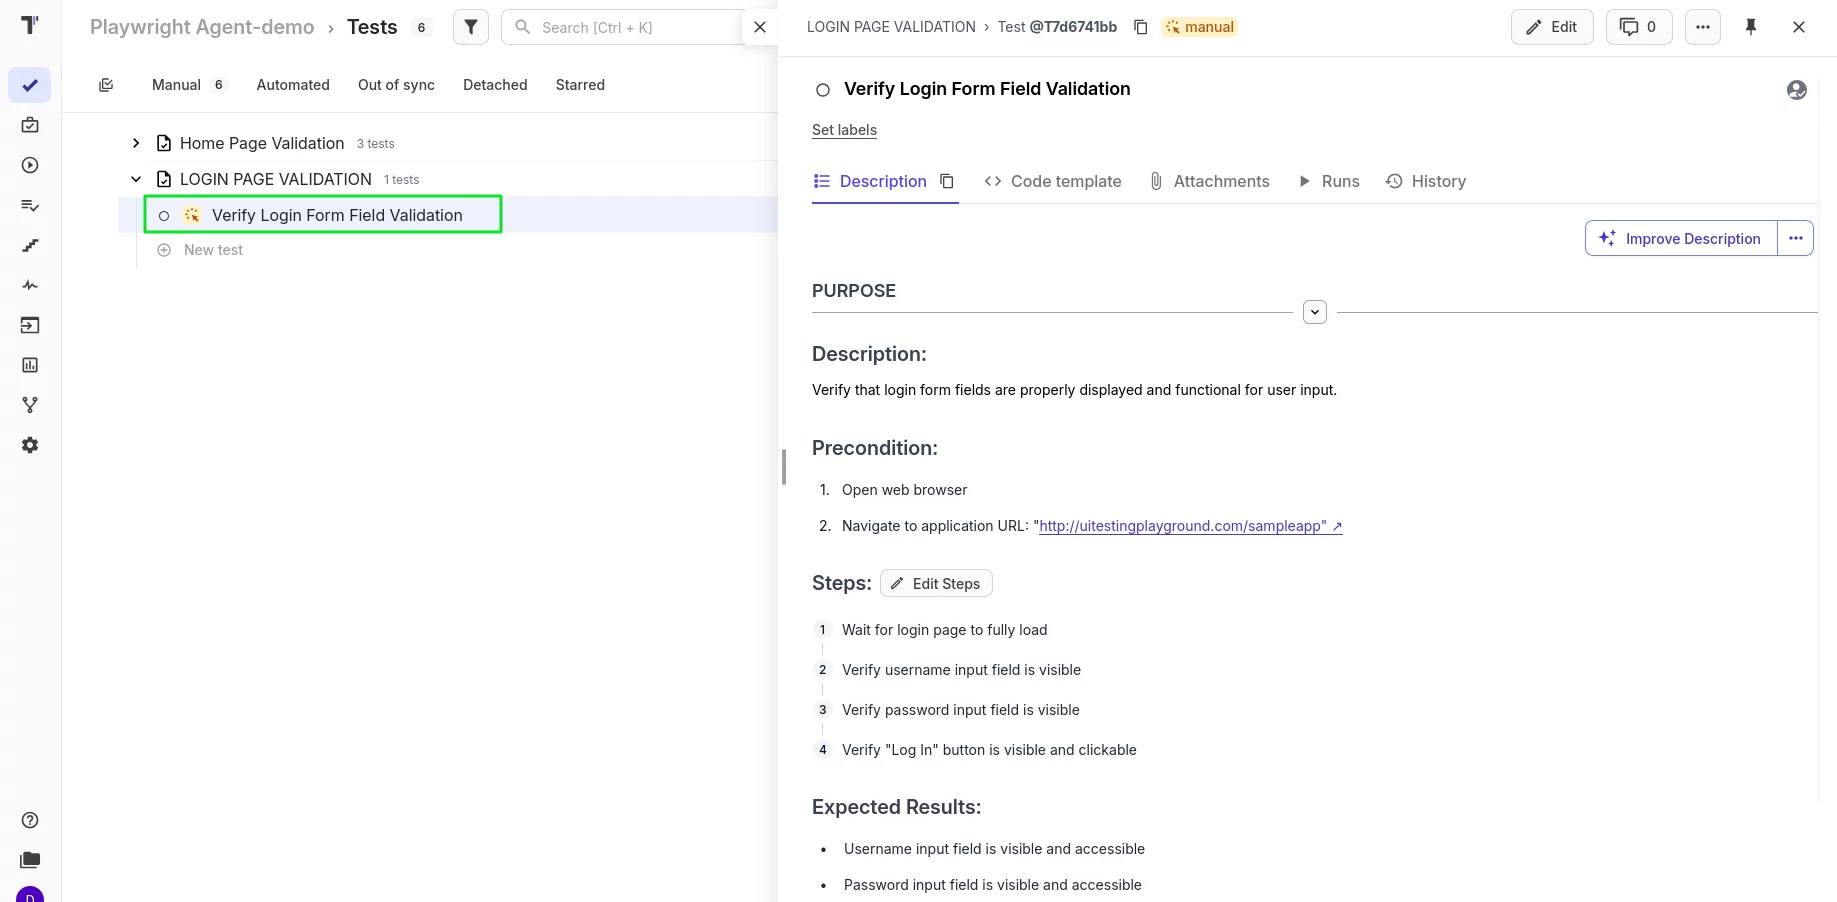
Task: Open the comments counter showing 0
Action: click(x=1638, y=27)
